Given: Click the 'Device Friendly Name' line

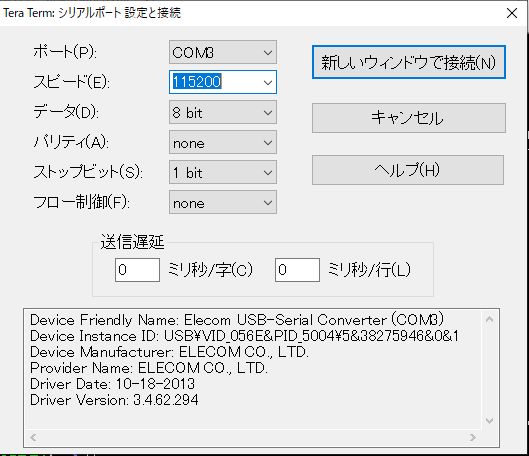Looking at the screenshot, I should [x=237, y=320].
